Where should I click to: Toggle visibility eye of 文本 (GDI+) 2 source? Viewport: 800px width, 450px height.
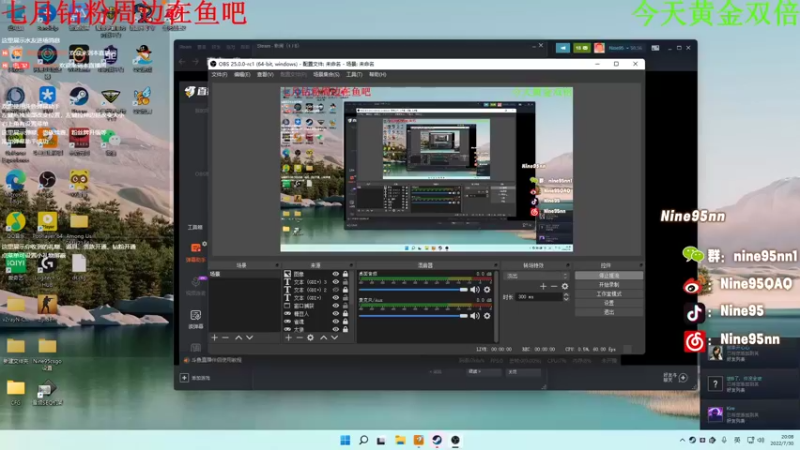(336, 290)
